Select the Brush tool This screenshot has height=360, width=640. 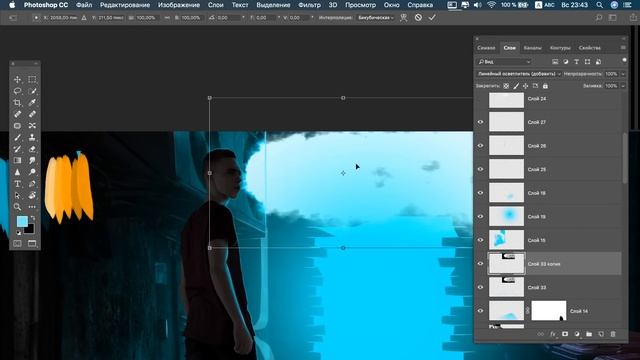[17, 138]
